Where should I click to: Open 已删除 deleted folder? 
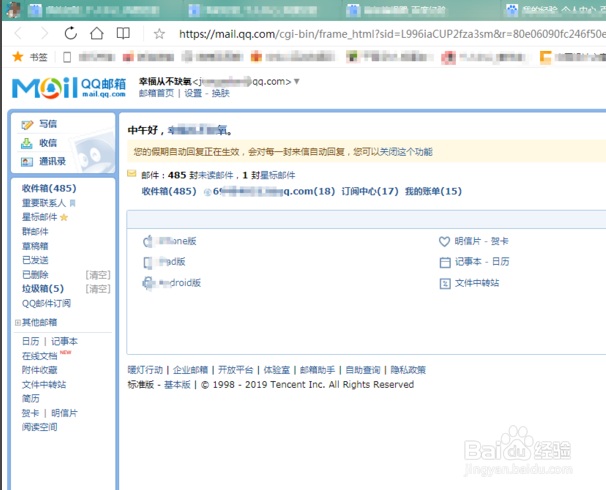[x=35, y=275]
